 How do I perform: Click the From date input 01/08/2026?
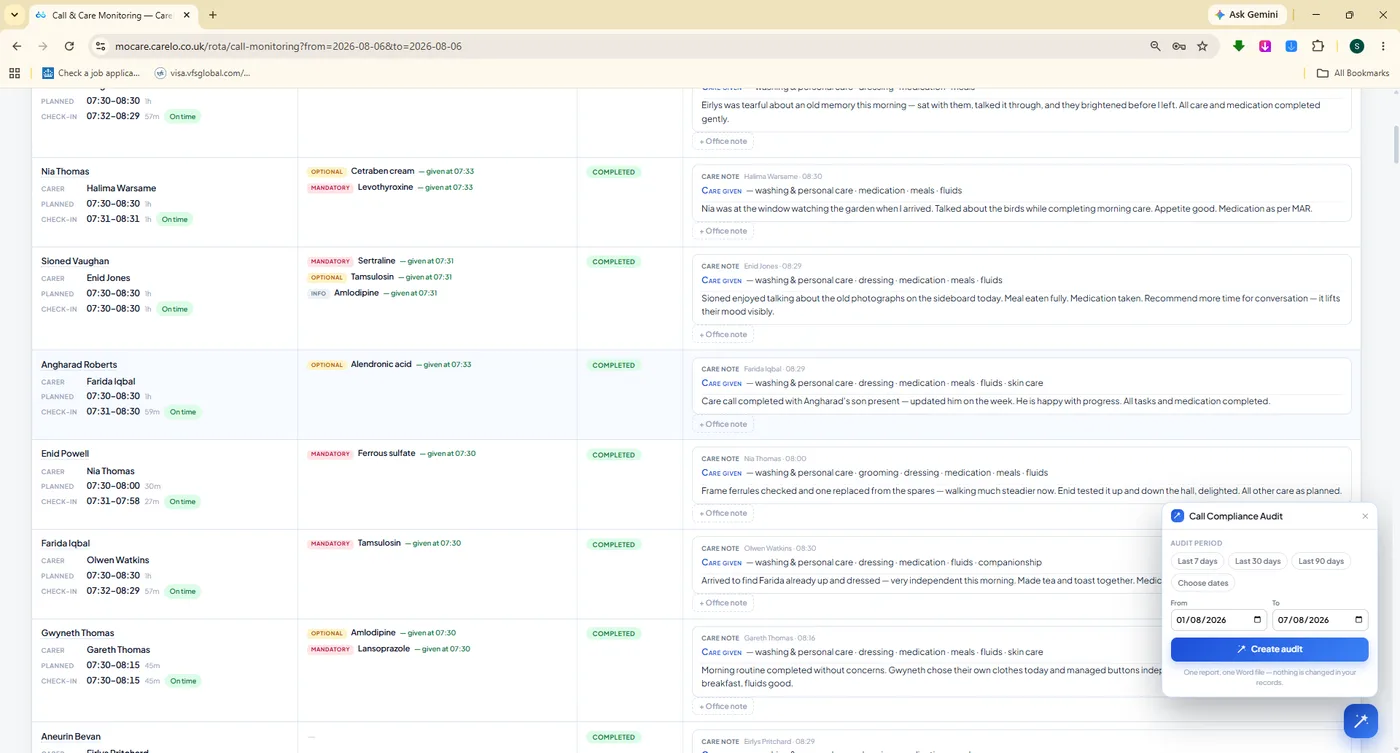1219,620
